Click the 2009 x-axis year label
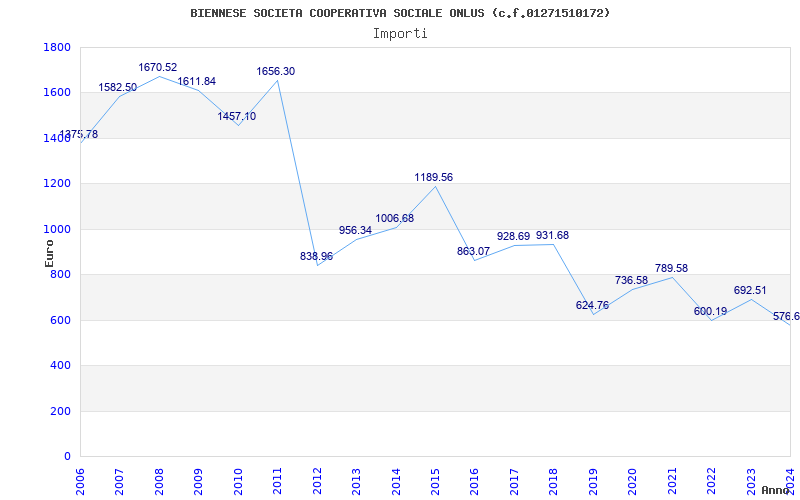 pos(198,482)
